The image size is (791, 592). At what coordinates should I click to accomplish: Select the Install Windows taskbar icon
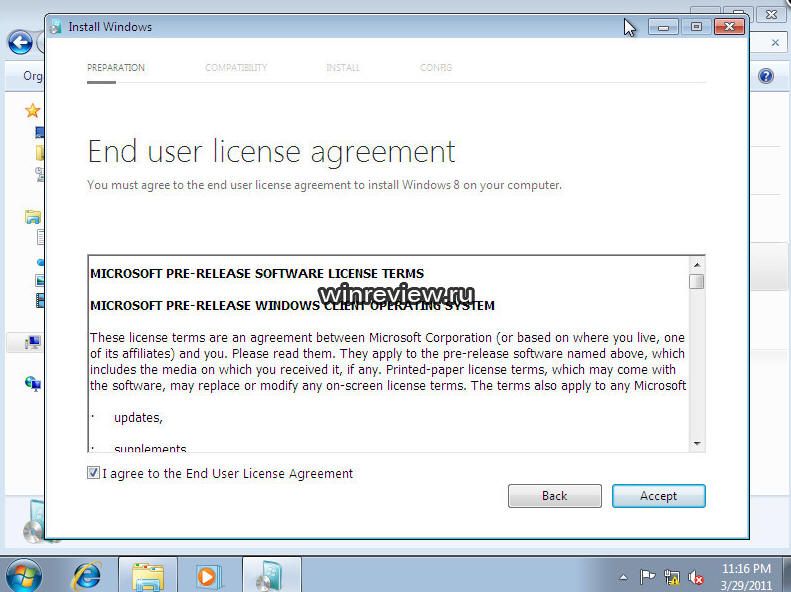tap(270, 575)
